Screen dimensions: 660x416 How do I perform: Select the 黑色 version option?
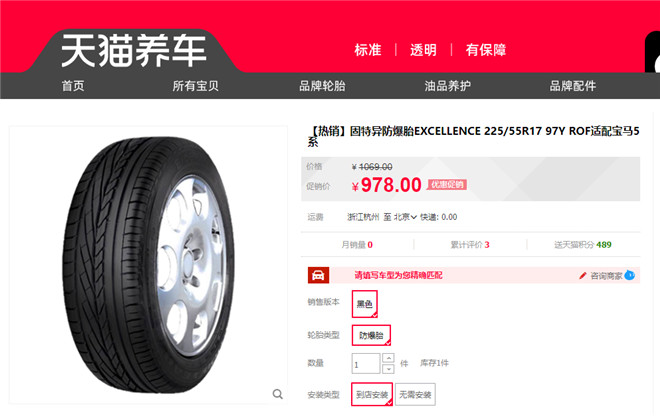pyautogui.click(x=365, y=304)
